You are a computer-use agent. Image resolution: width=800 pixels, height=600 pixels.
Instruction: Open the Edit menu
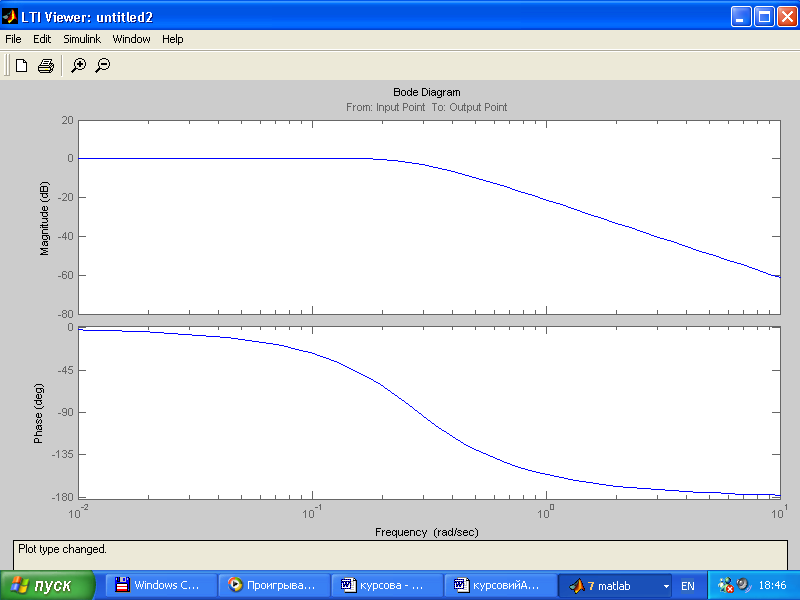[x=42, y=39]
